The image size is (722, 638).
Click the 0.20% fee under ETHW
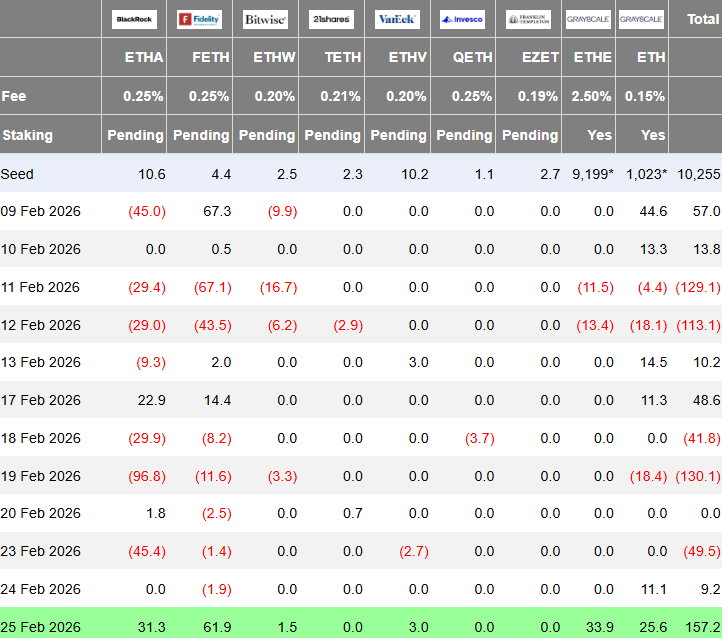(275, 96)
